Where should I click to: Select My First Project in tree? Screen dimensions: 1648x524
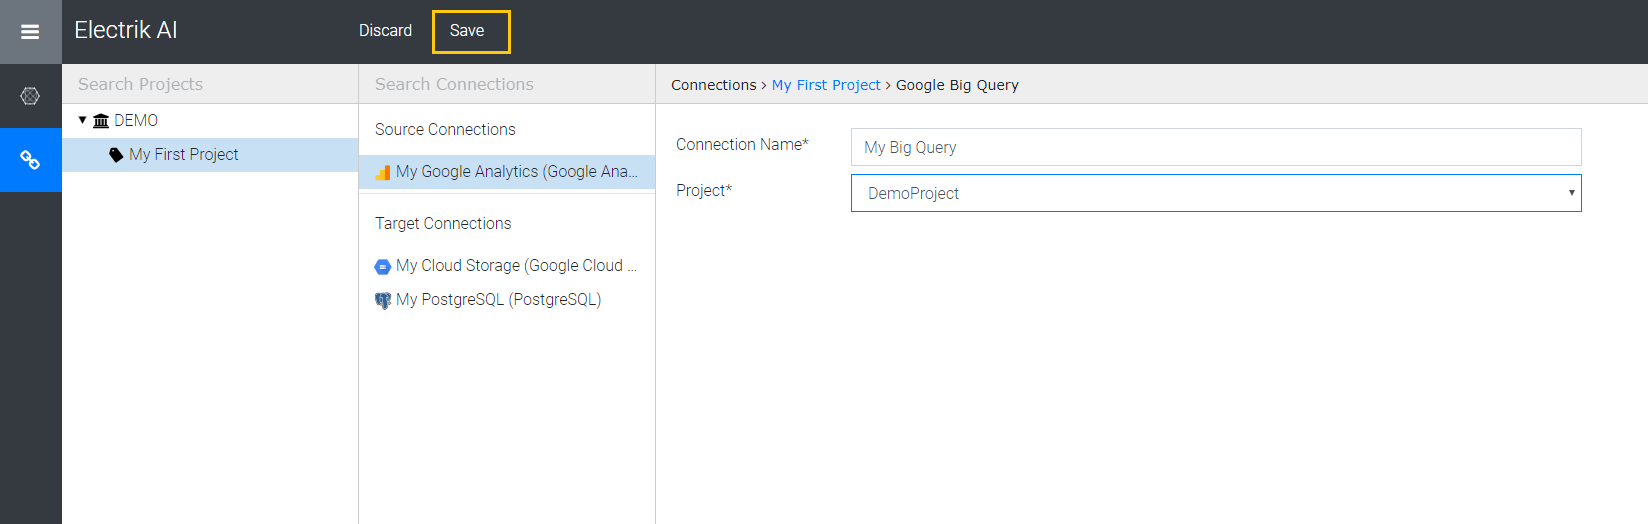point(184,155)
